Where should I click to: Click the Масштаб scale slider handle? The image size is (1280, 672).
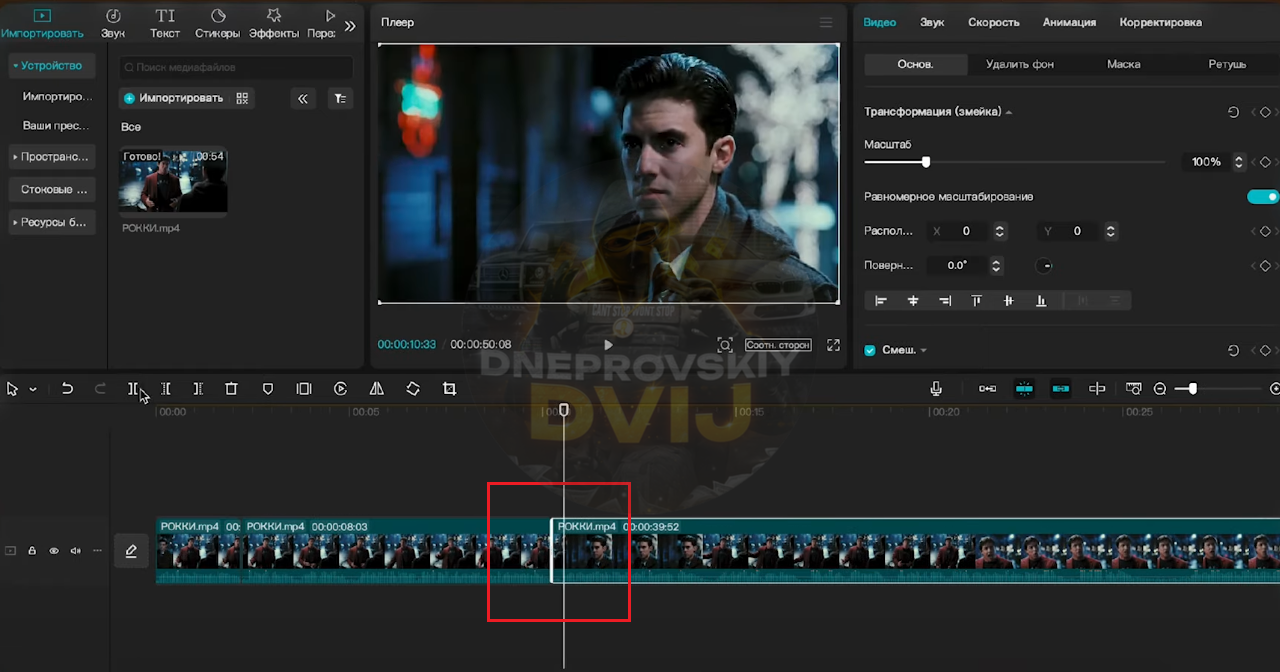click(926, 162)
